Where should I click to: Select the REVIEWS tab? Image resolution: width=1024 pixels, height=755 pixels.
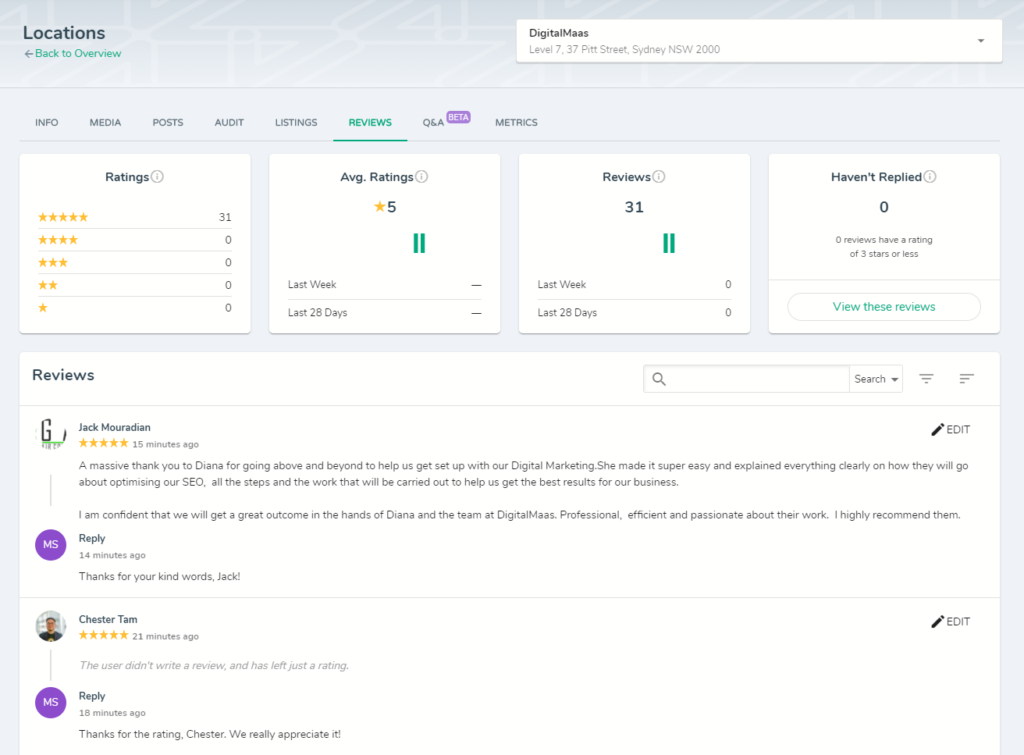(370, 123)
